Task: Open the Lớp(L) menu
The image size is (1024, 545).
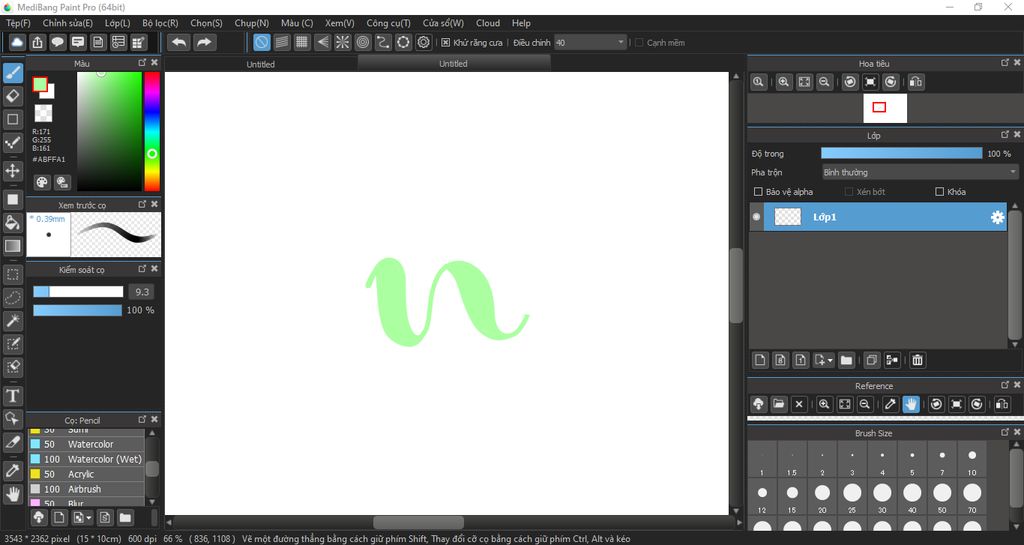Action: pos(118,23)
